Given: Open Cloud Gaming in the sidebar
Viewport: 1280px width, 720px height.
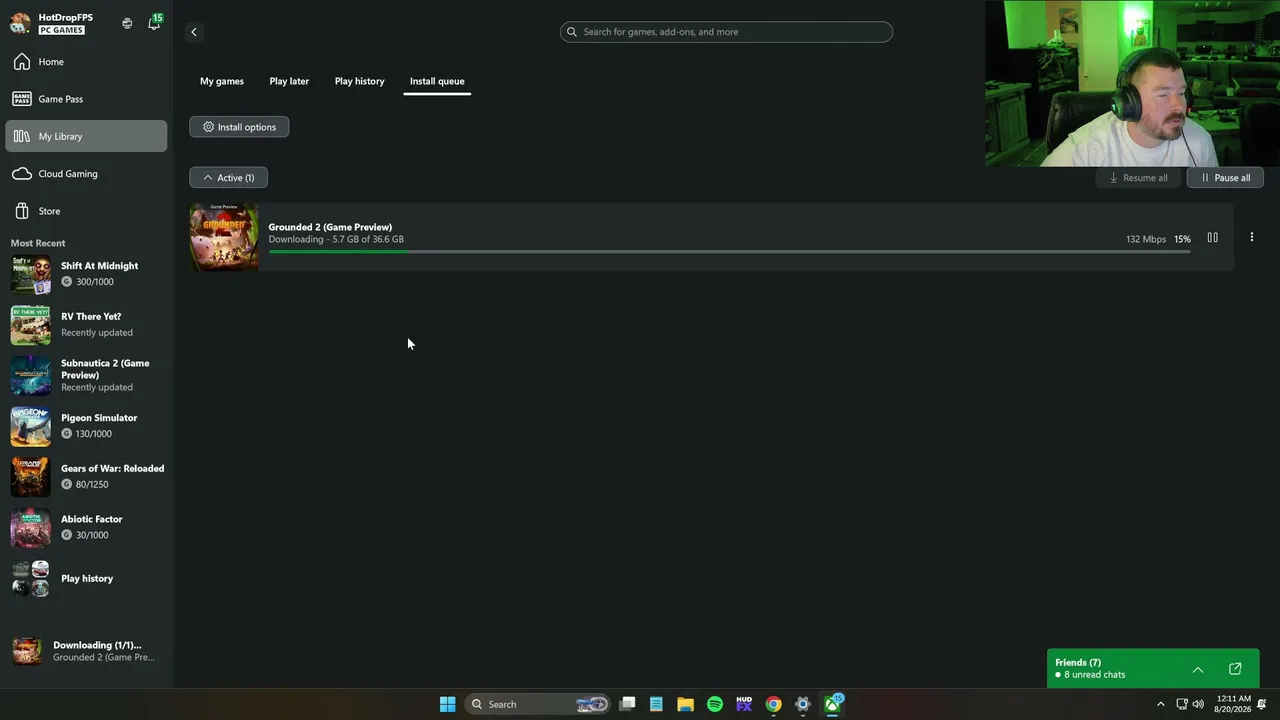Looking at the screenshot, I should pos(86,174).
